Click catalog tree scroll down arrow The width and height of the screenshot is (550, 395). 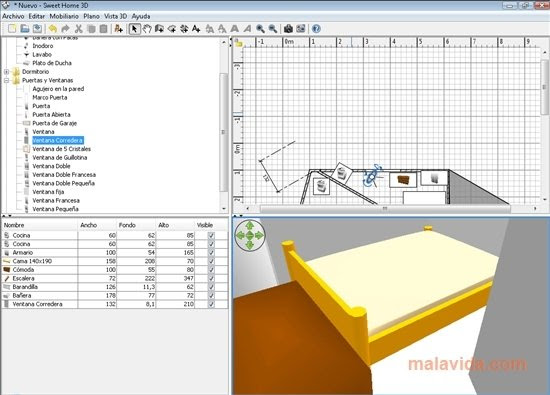coord(224,209)
